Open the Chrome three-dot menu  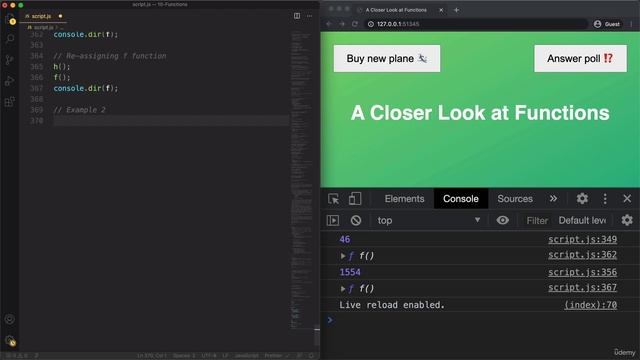(x=631, y=24)
